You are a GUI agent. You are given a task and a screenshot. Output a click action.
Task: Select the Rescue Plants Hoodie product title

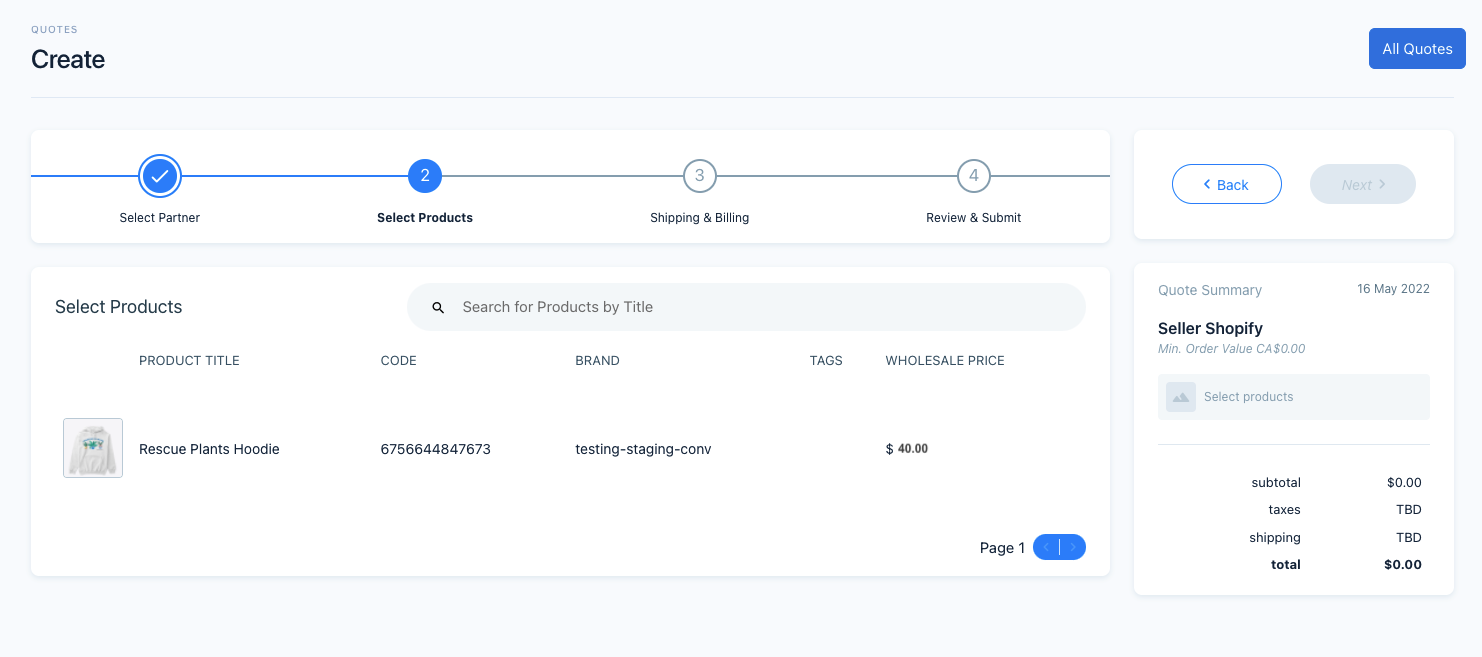click(x=209, y=449)
